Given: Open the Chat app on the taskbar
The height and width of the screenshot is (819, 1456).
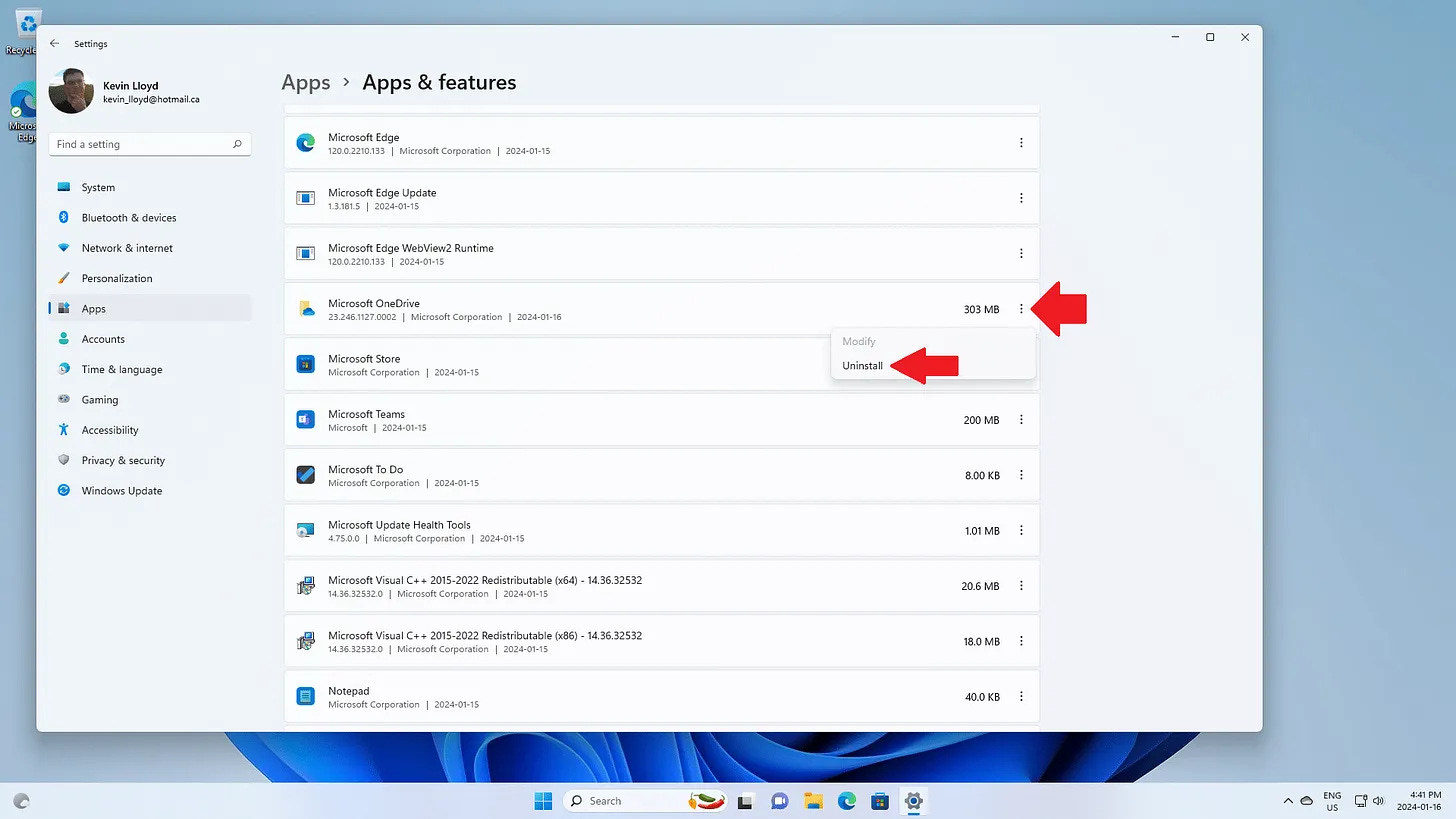Looking at the screenshot, I should [779, 801].
